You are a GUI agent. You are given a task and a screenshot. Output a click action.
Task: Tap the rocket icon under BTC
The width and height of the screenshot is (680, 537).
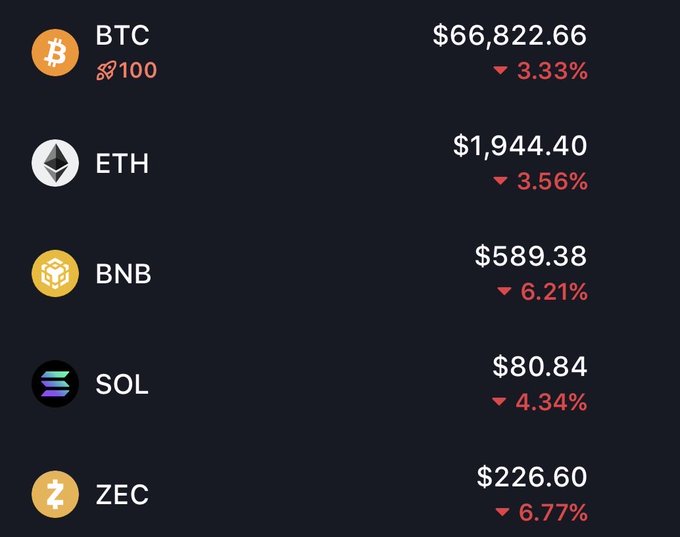point(106,71)
